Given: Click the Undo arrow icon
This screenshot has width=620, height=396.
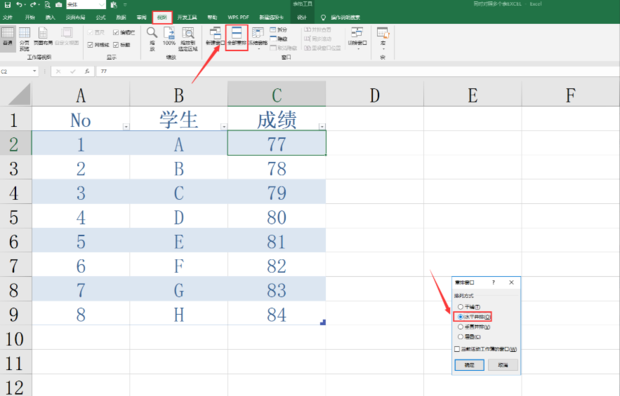Looking at the screenshot, I should click(x=19, y=5).
